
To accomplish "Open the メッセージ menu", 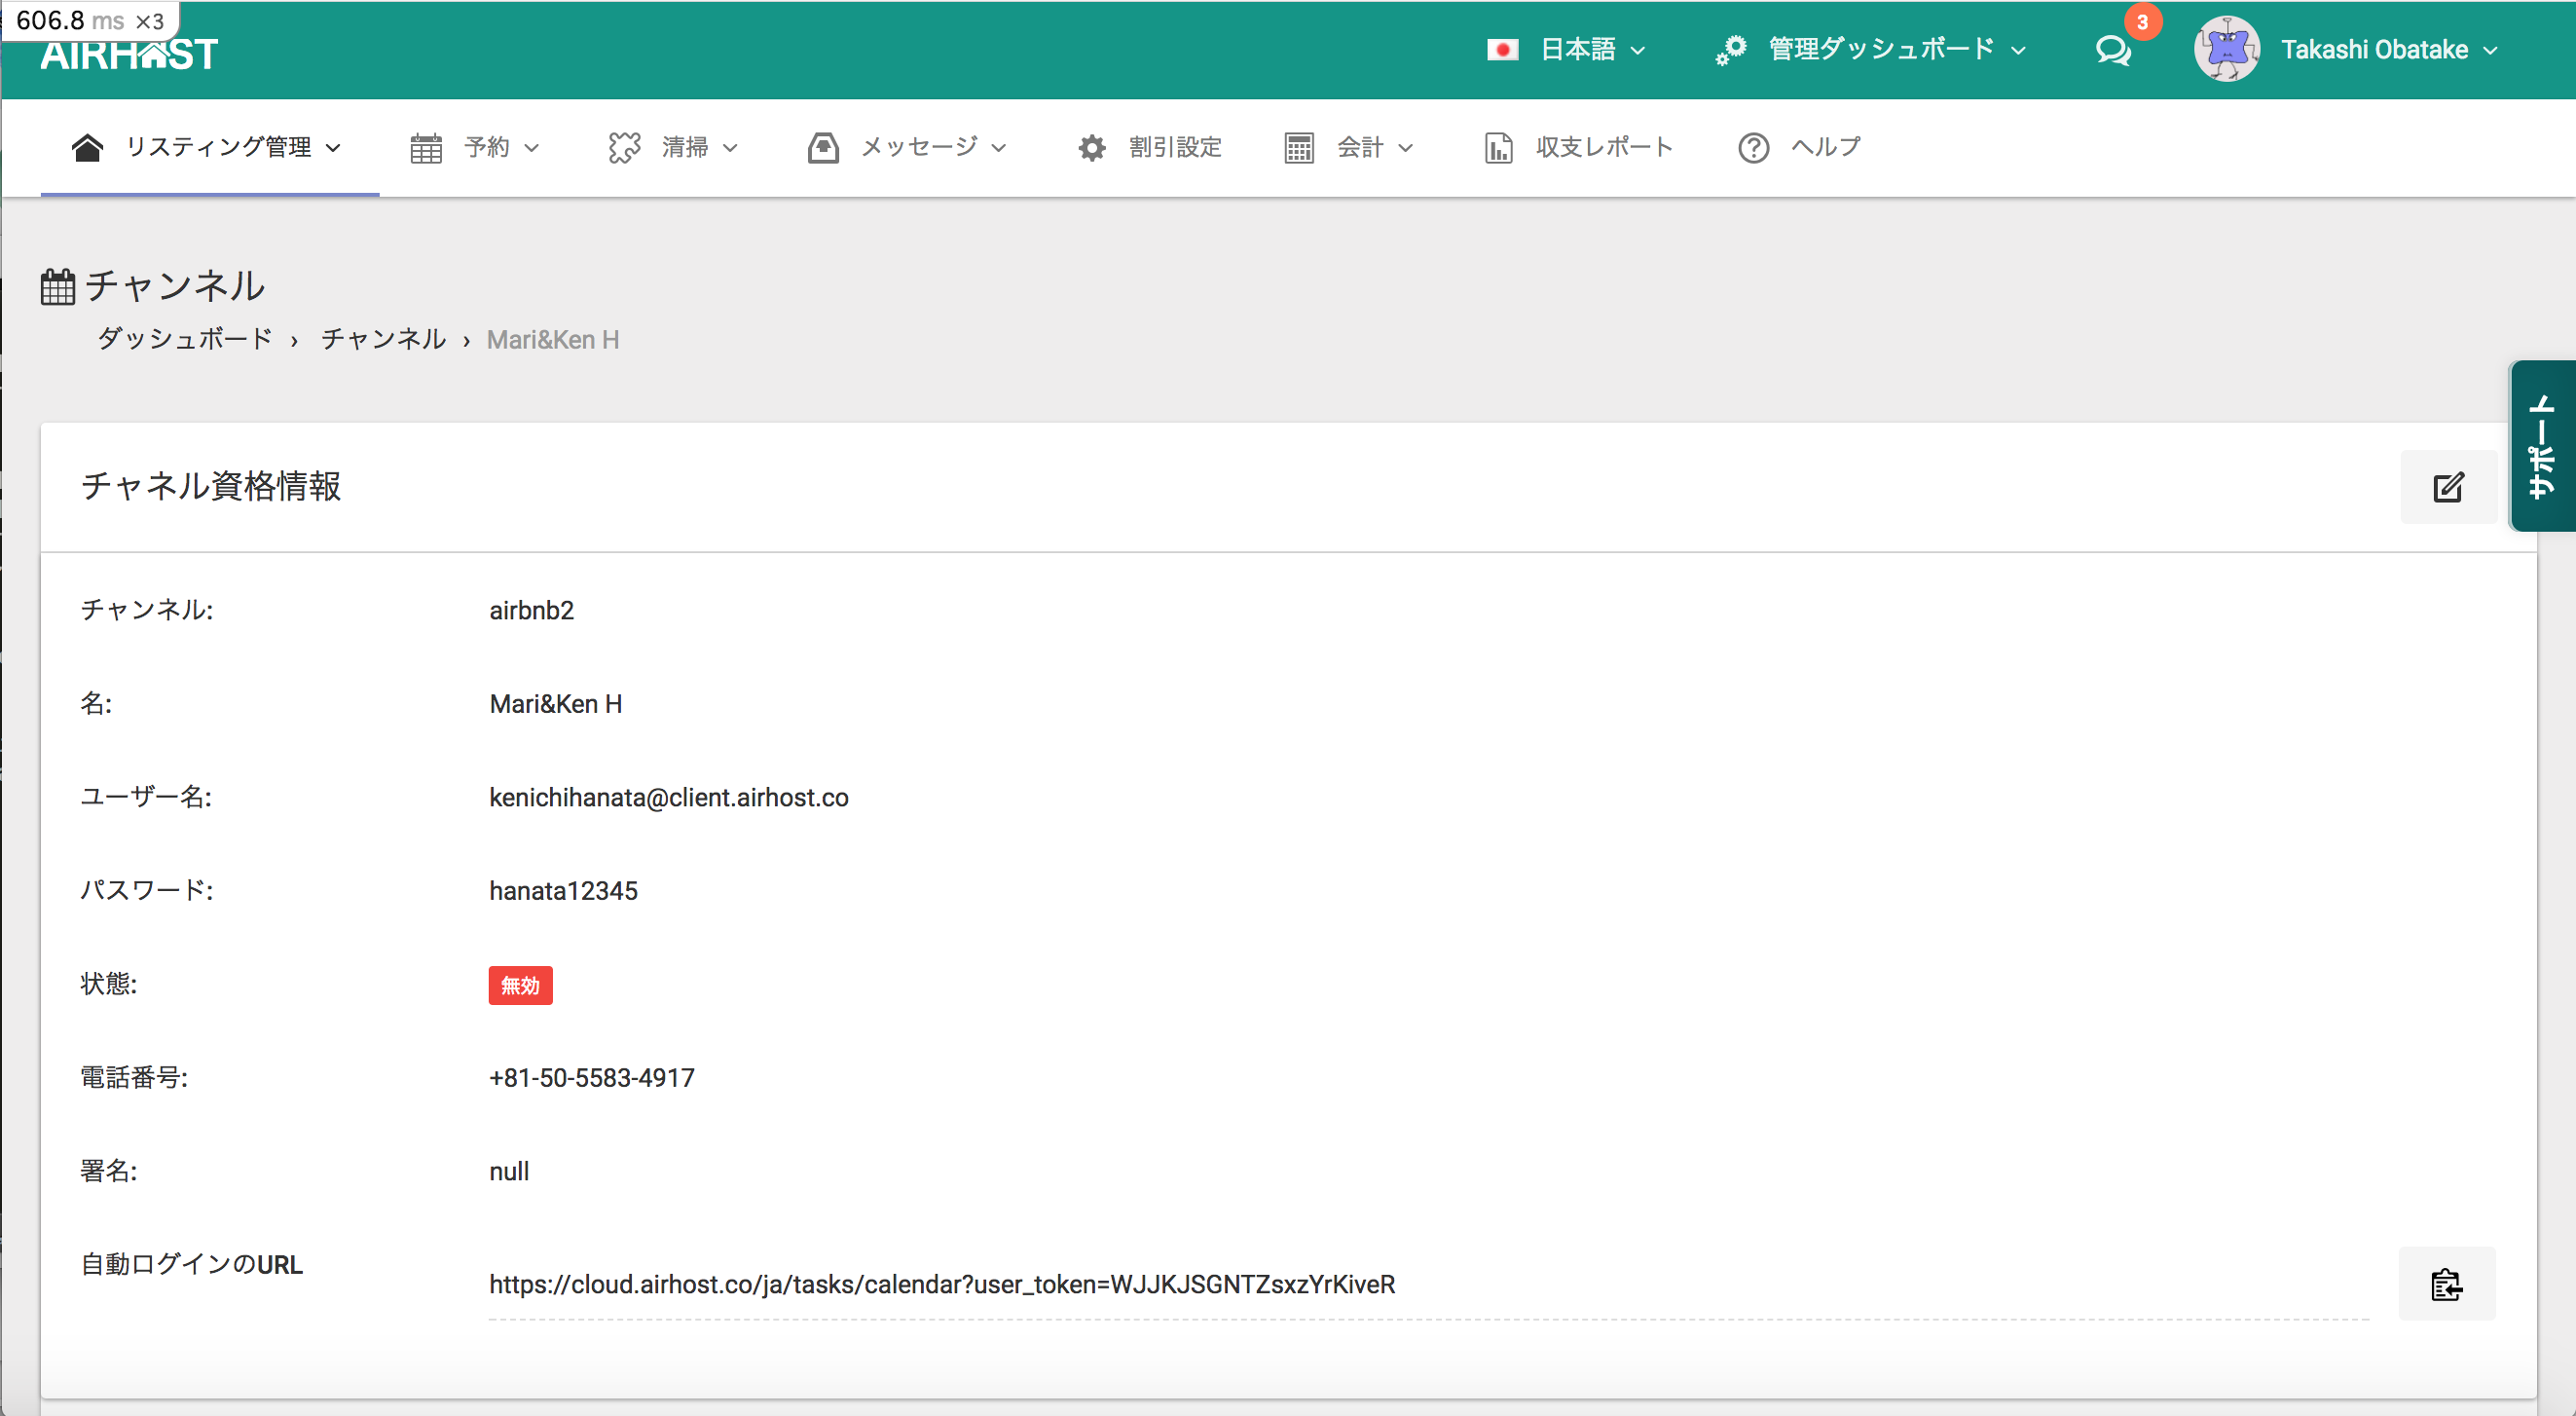I will tap(918, 147).
